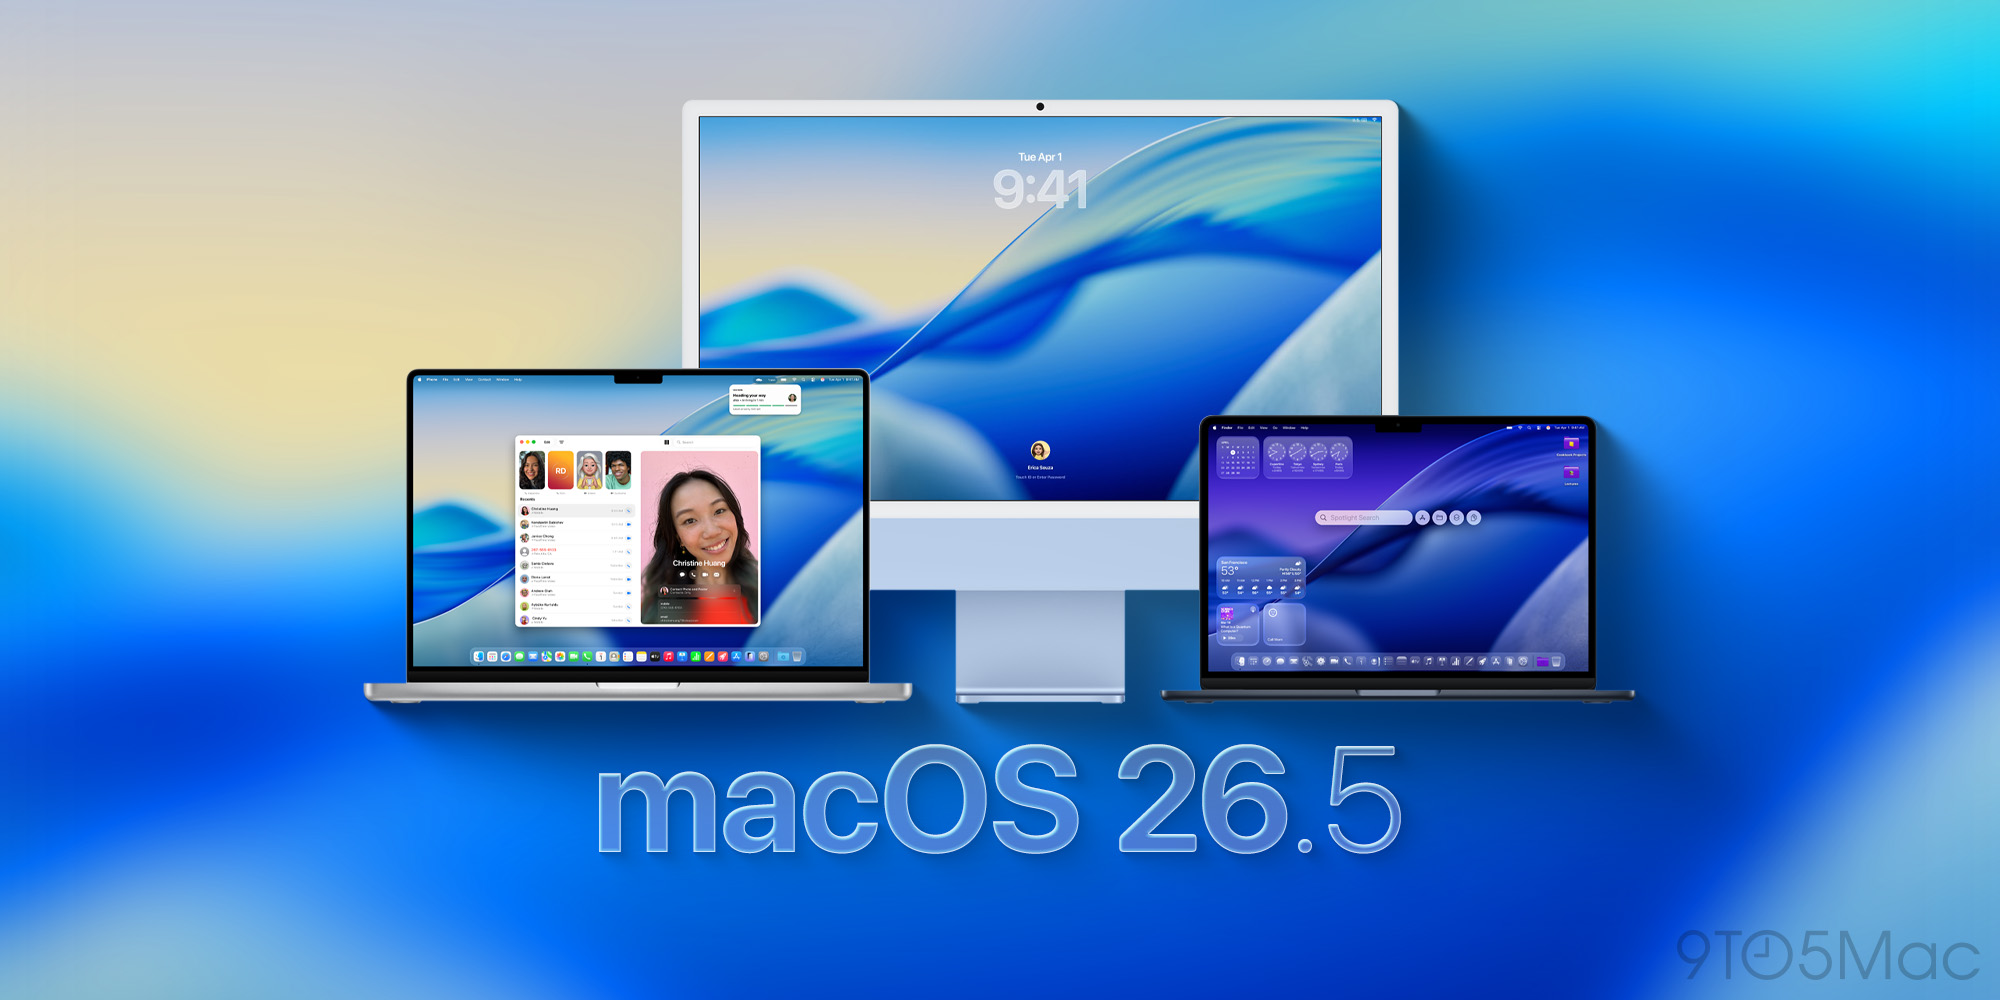Viewport: 2000px width, 1000px height.
Task: Click Spotlight Search field on right MacBook
Action: coord(1364,518)
